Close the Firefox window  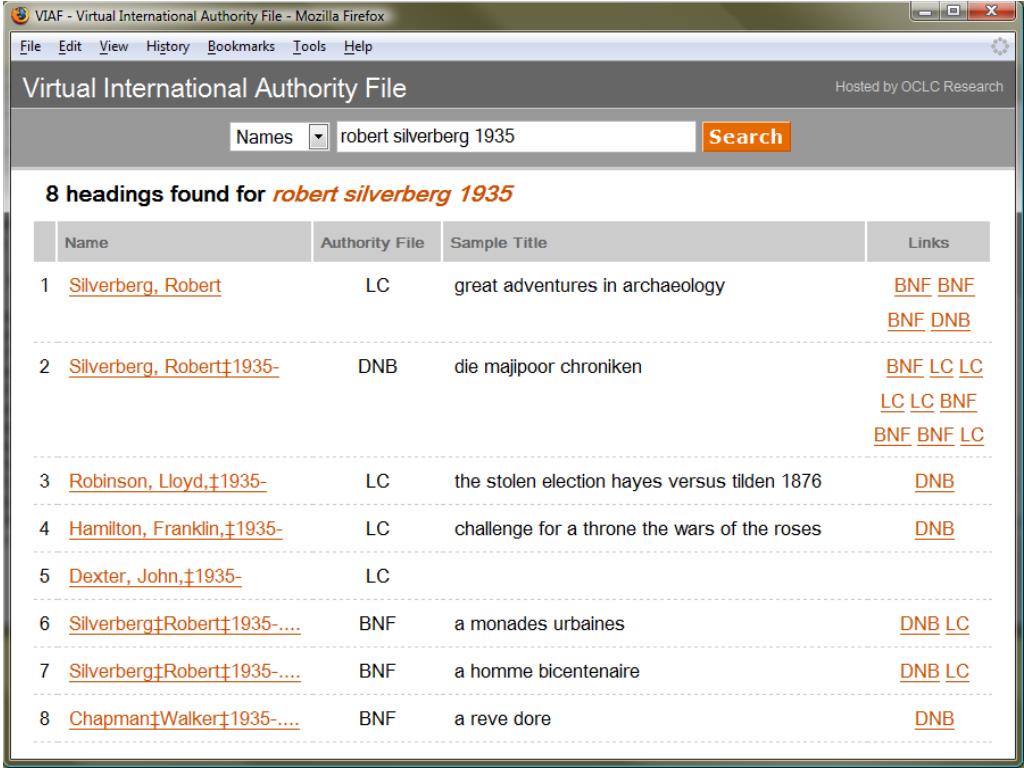click(991, 11)
